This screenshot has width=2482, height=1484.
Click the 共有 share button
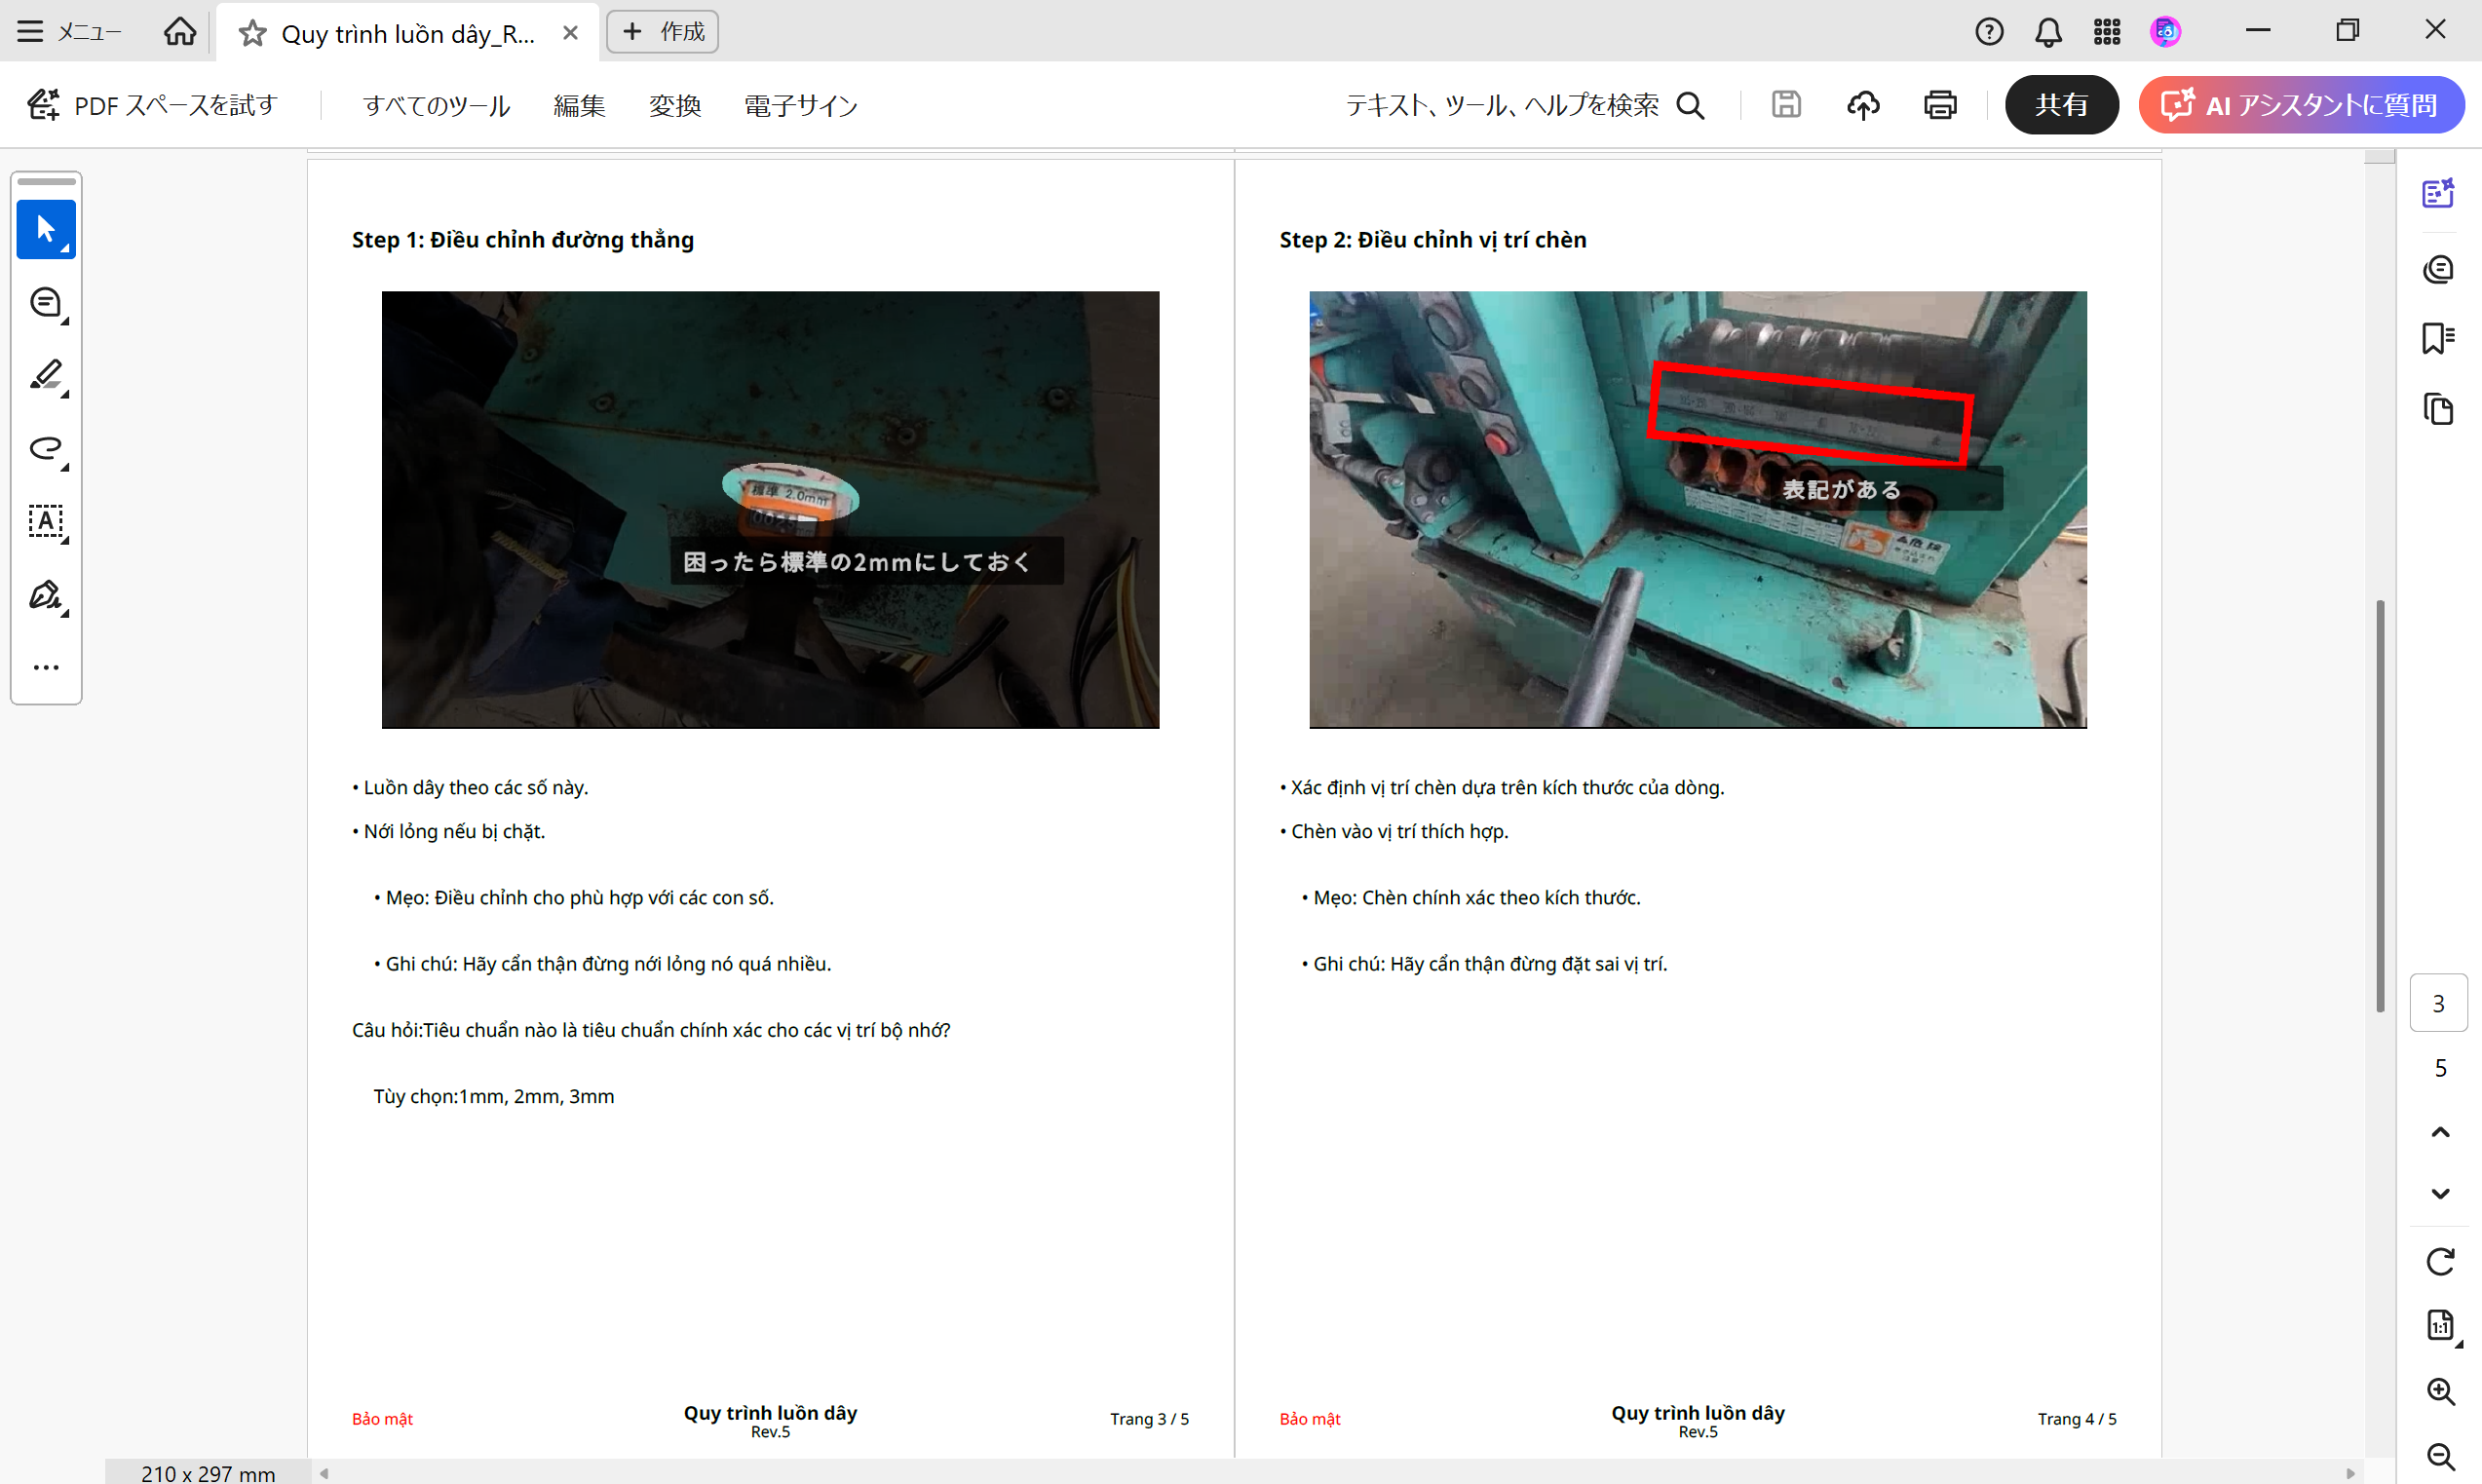click(2061, 105)
